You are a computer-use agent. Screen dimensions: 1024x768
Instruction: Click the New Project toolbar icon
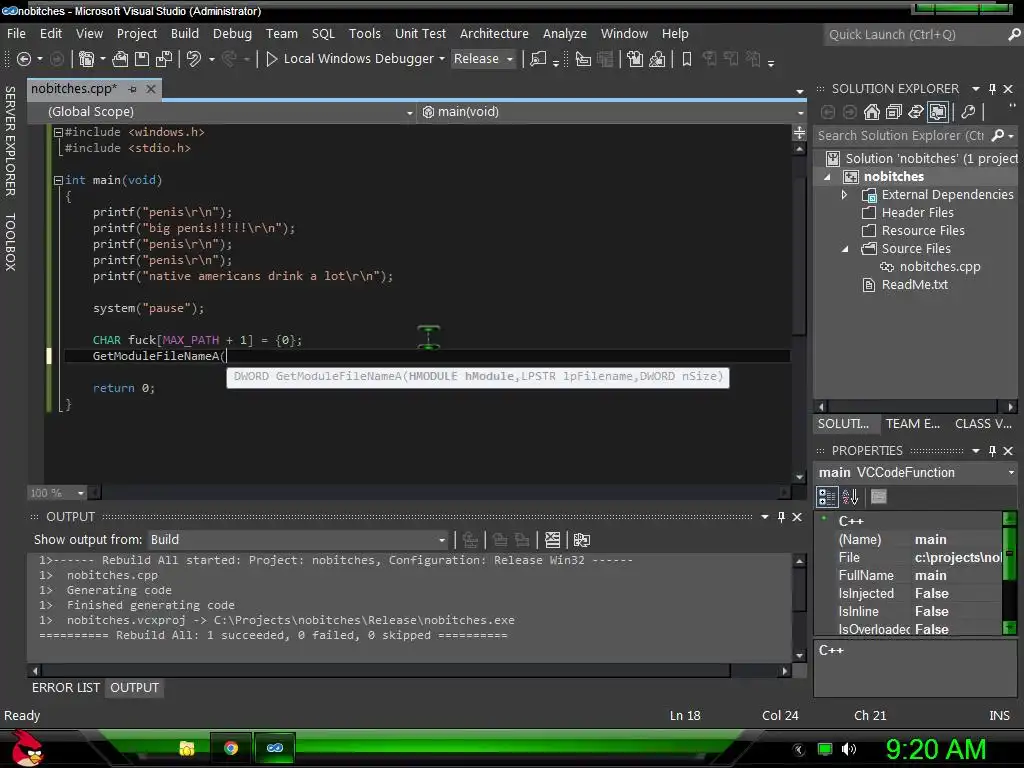pos(86,59)
